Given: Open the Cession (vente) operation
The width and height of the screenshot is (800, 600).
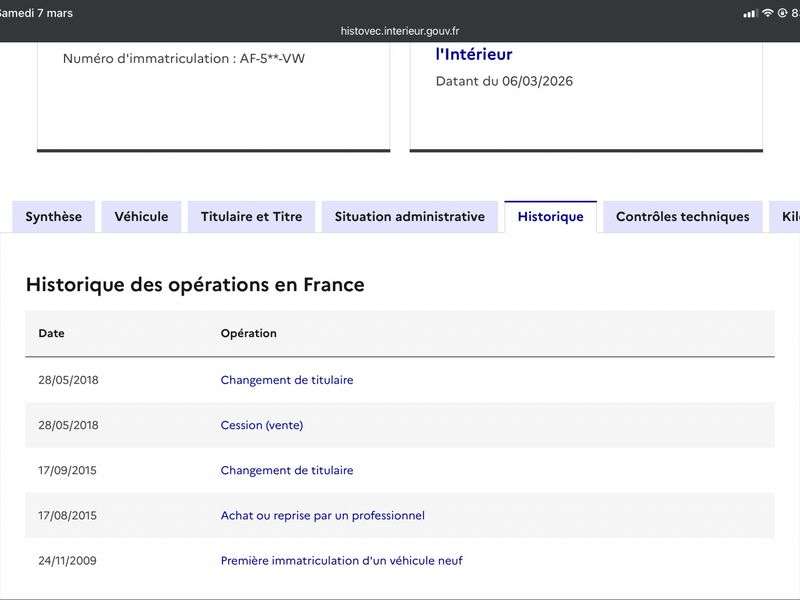Looking at the screenshot, I should (261, 425).
